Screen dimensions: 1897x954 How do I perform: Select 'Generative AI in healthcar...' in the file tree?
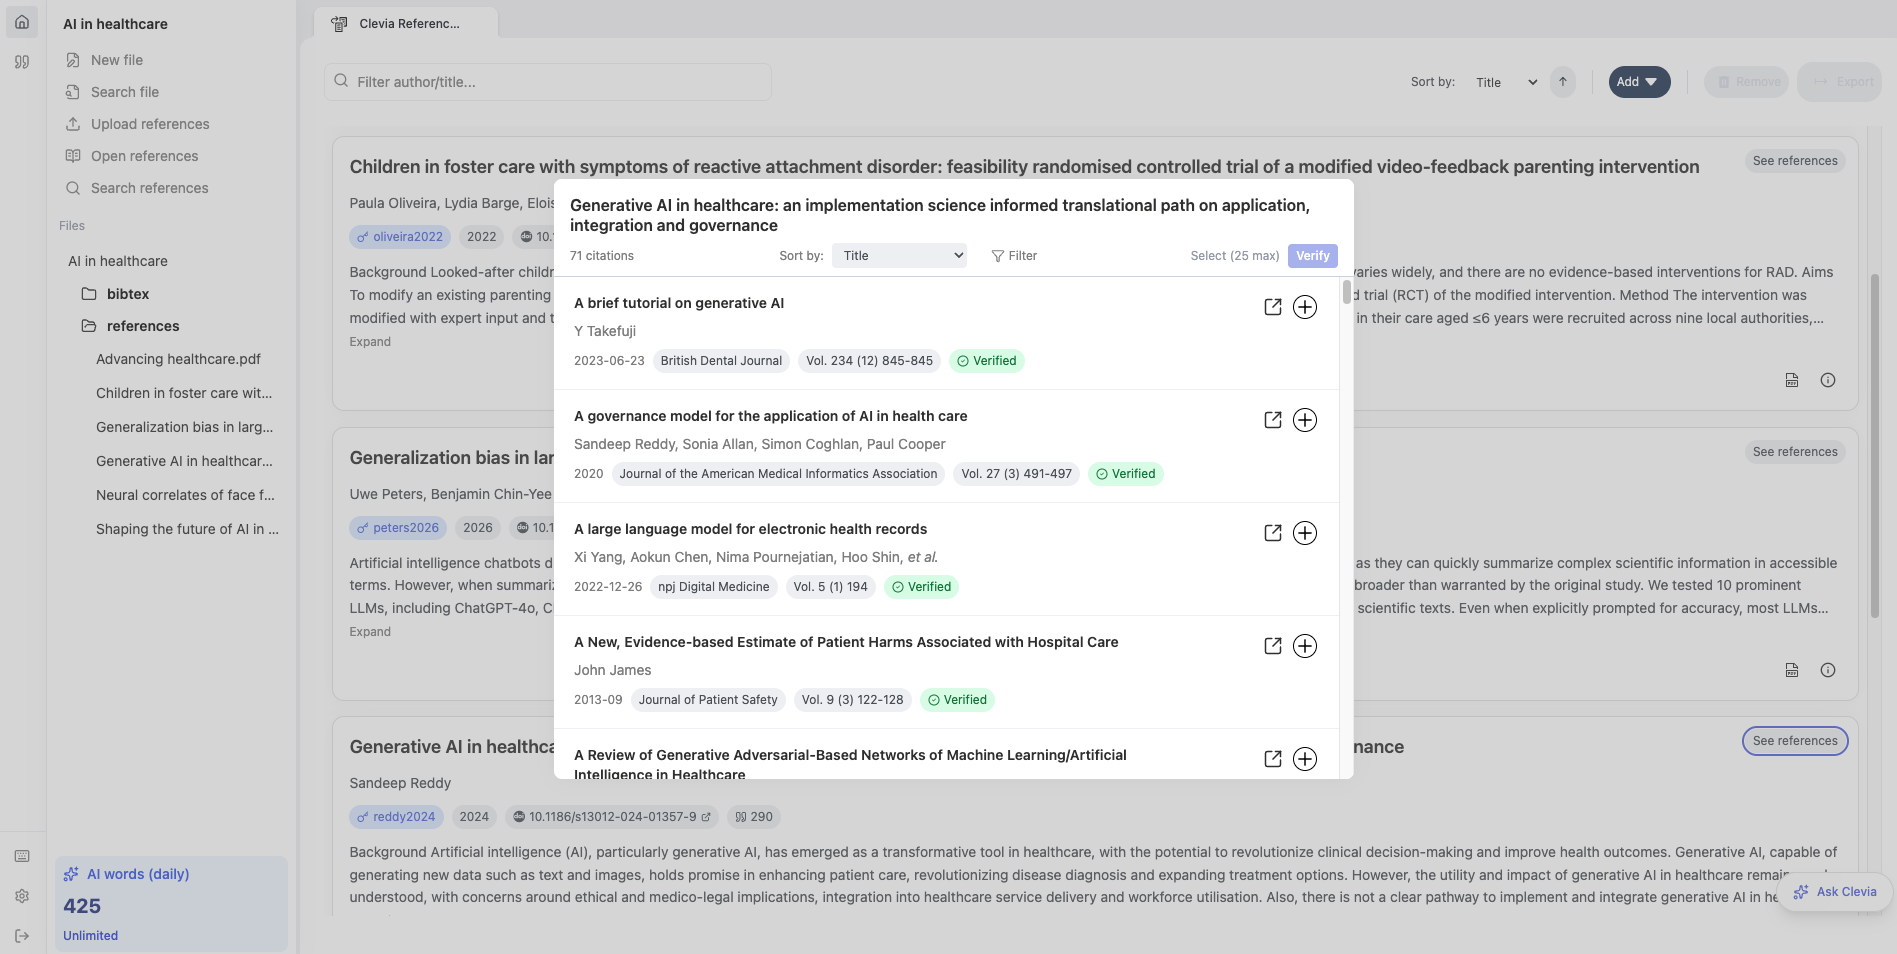[184, 461]
